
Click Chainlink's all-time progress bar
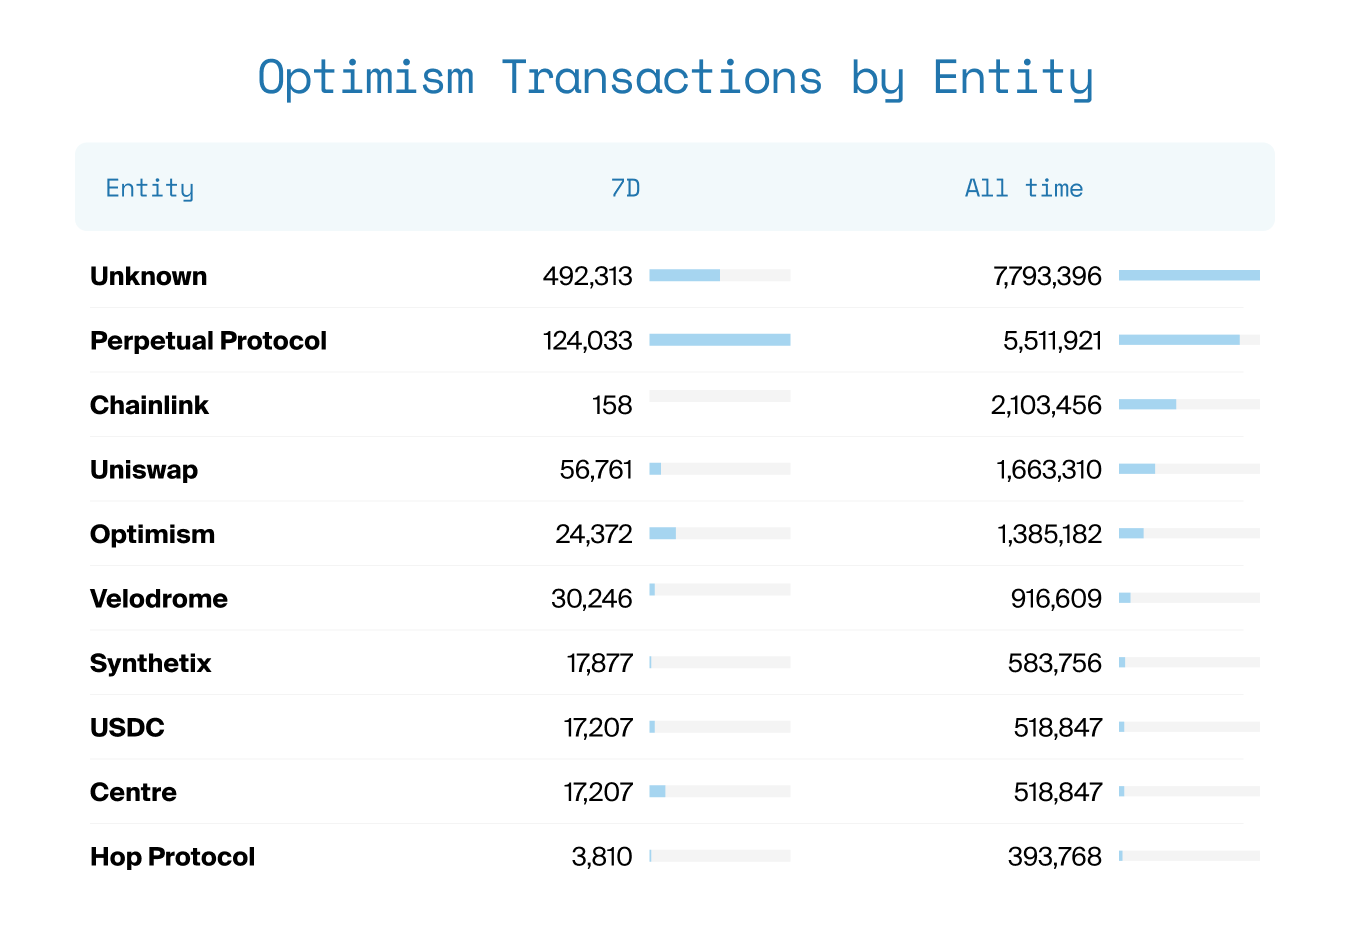click(1188, 404)
